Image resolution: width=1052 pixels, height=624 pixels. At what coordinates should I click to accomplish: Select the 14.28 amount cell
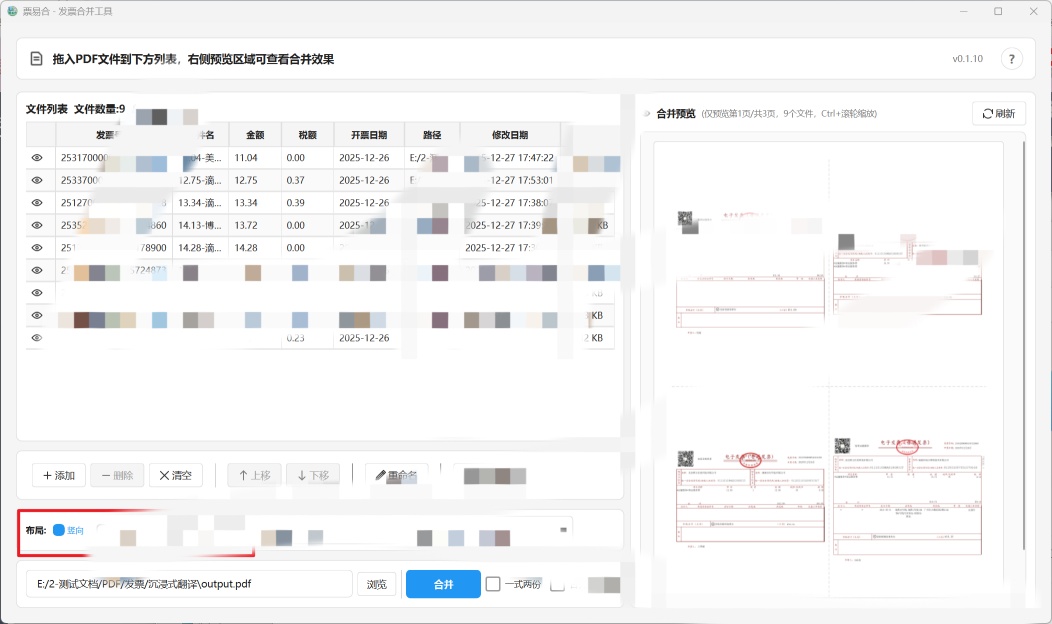pos(255,248)
